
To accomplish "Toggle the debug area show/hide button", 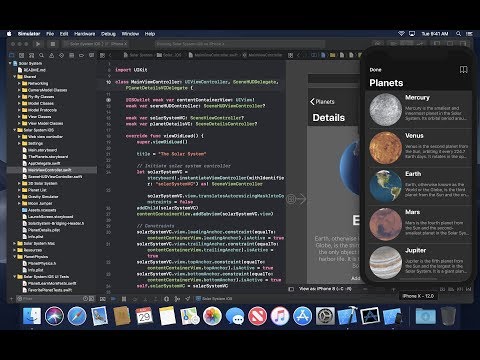I will 103,299.
